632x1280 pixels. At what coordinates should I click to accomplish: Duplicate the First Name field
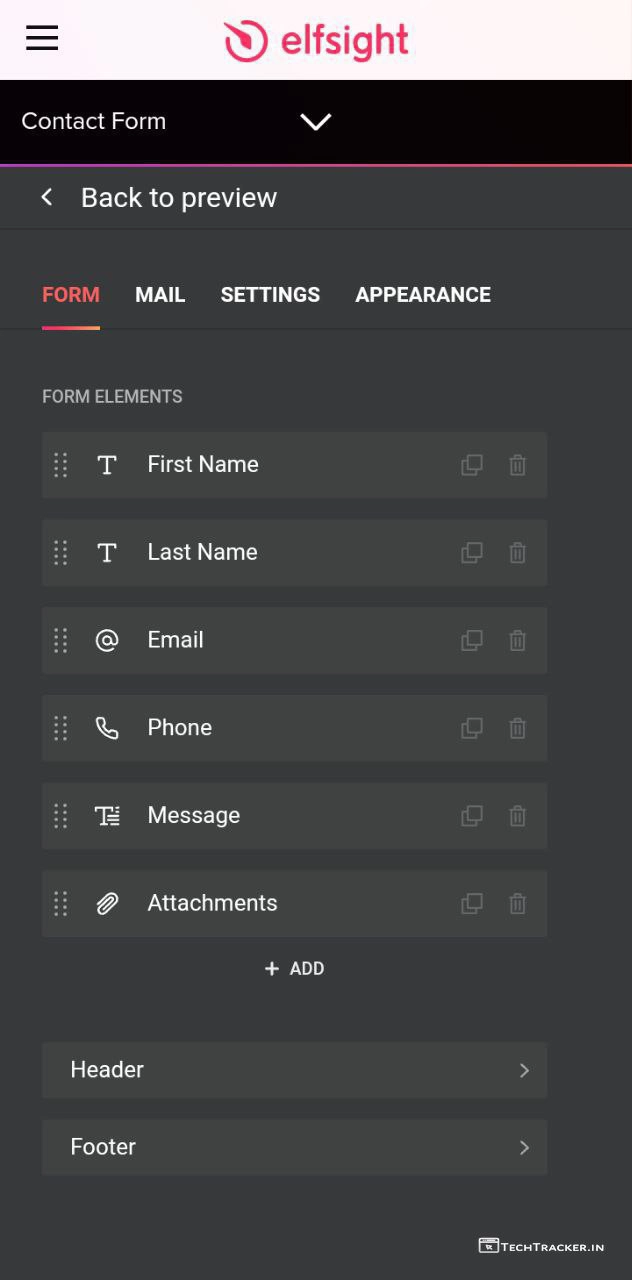[x=472, y=465]
